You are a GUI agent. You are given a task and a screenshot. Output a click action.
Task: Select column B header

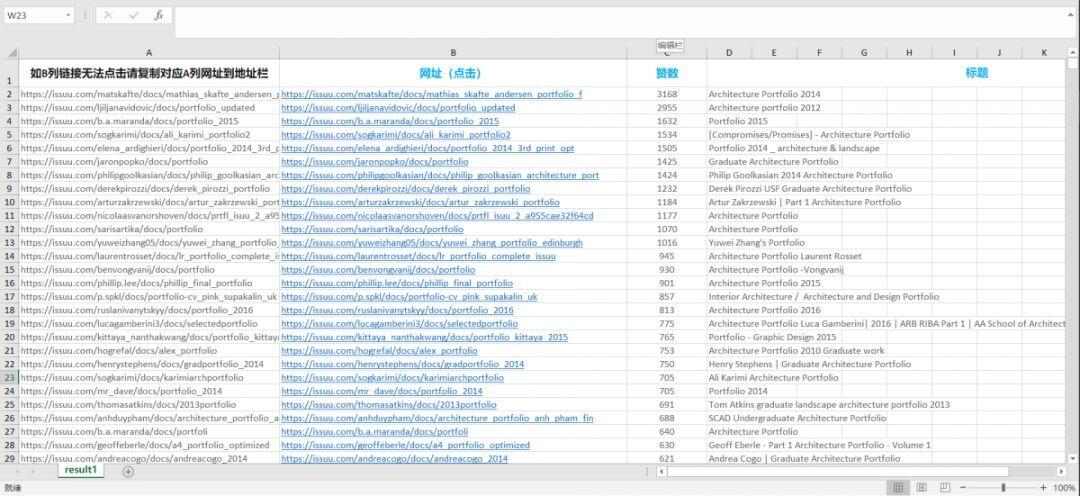pos(453,52)
